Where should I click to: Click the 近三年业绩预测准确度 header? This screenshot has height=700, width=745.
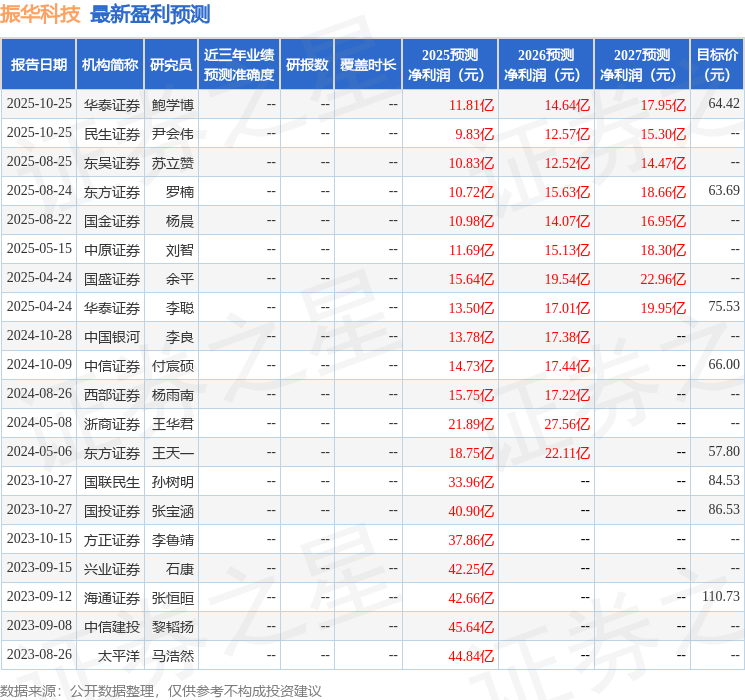click(x=239, y=64)
